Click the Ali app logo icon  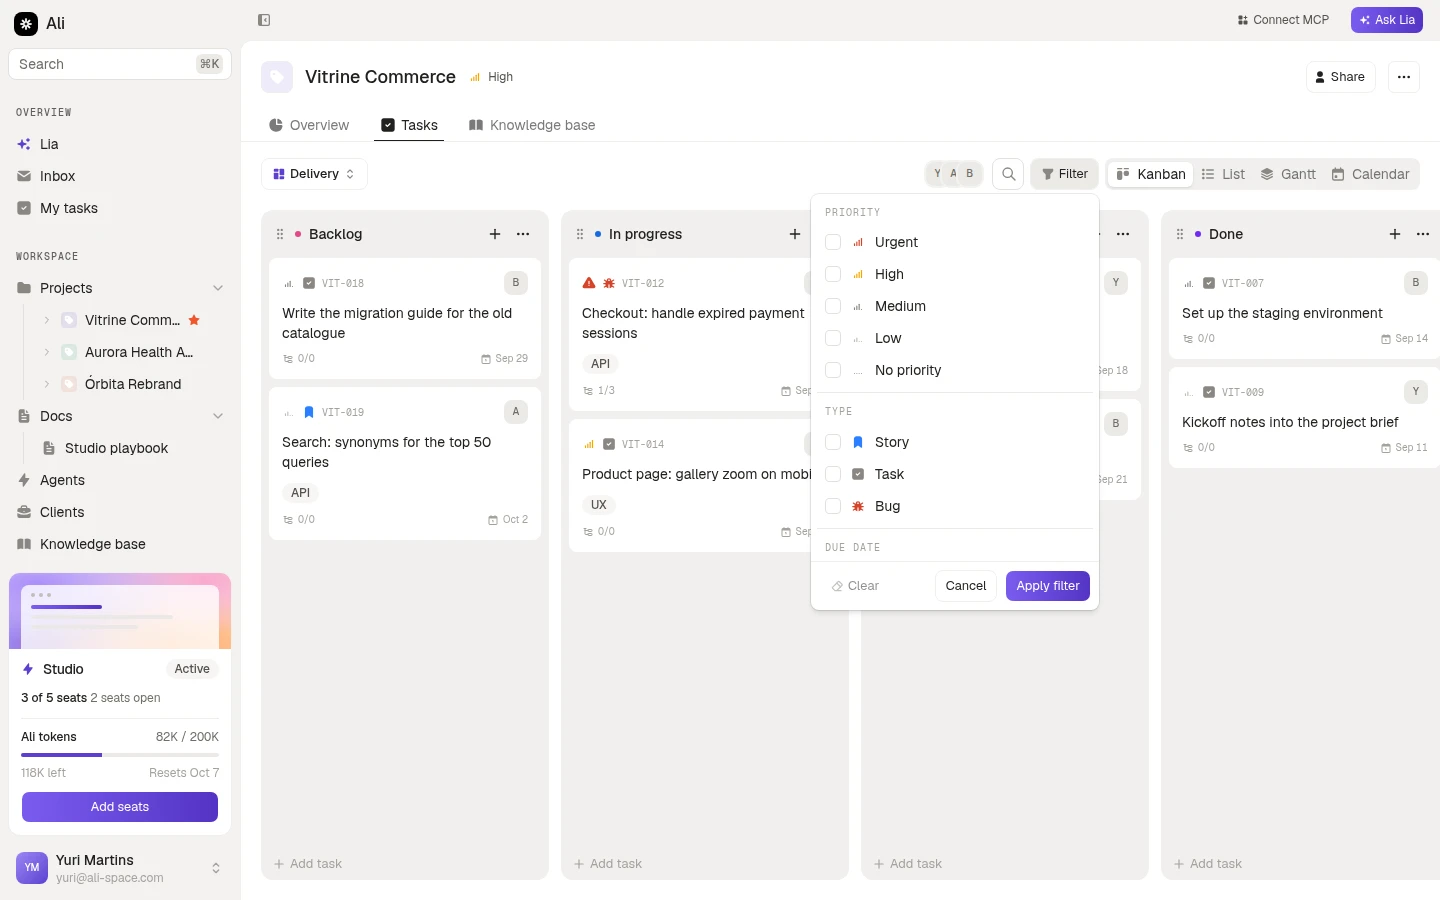[26, 23]
